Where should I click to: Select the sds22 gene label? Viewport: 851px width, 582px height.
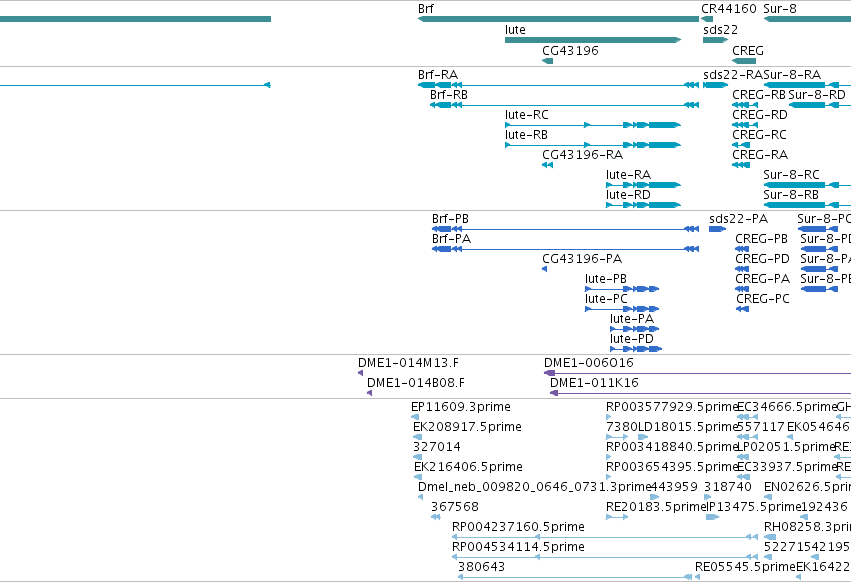point(720,30)
